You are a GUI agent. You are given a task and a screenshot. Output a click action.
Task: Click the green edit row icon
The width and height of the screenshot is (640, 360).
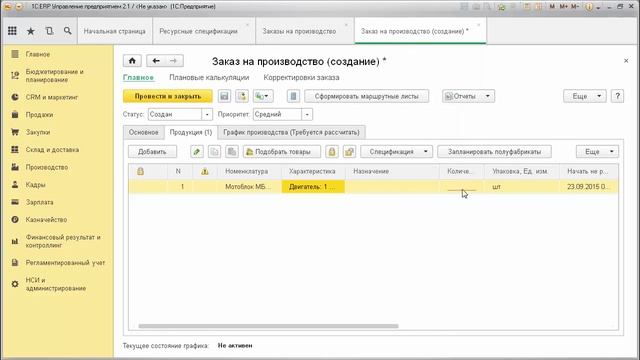pos(197,152)
